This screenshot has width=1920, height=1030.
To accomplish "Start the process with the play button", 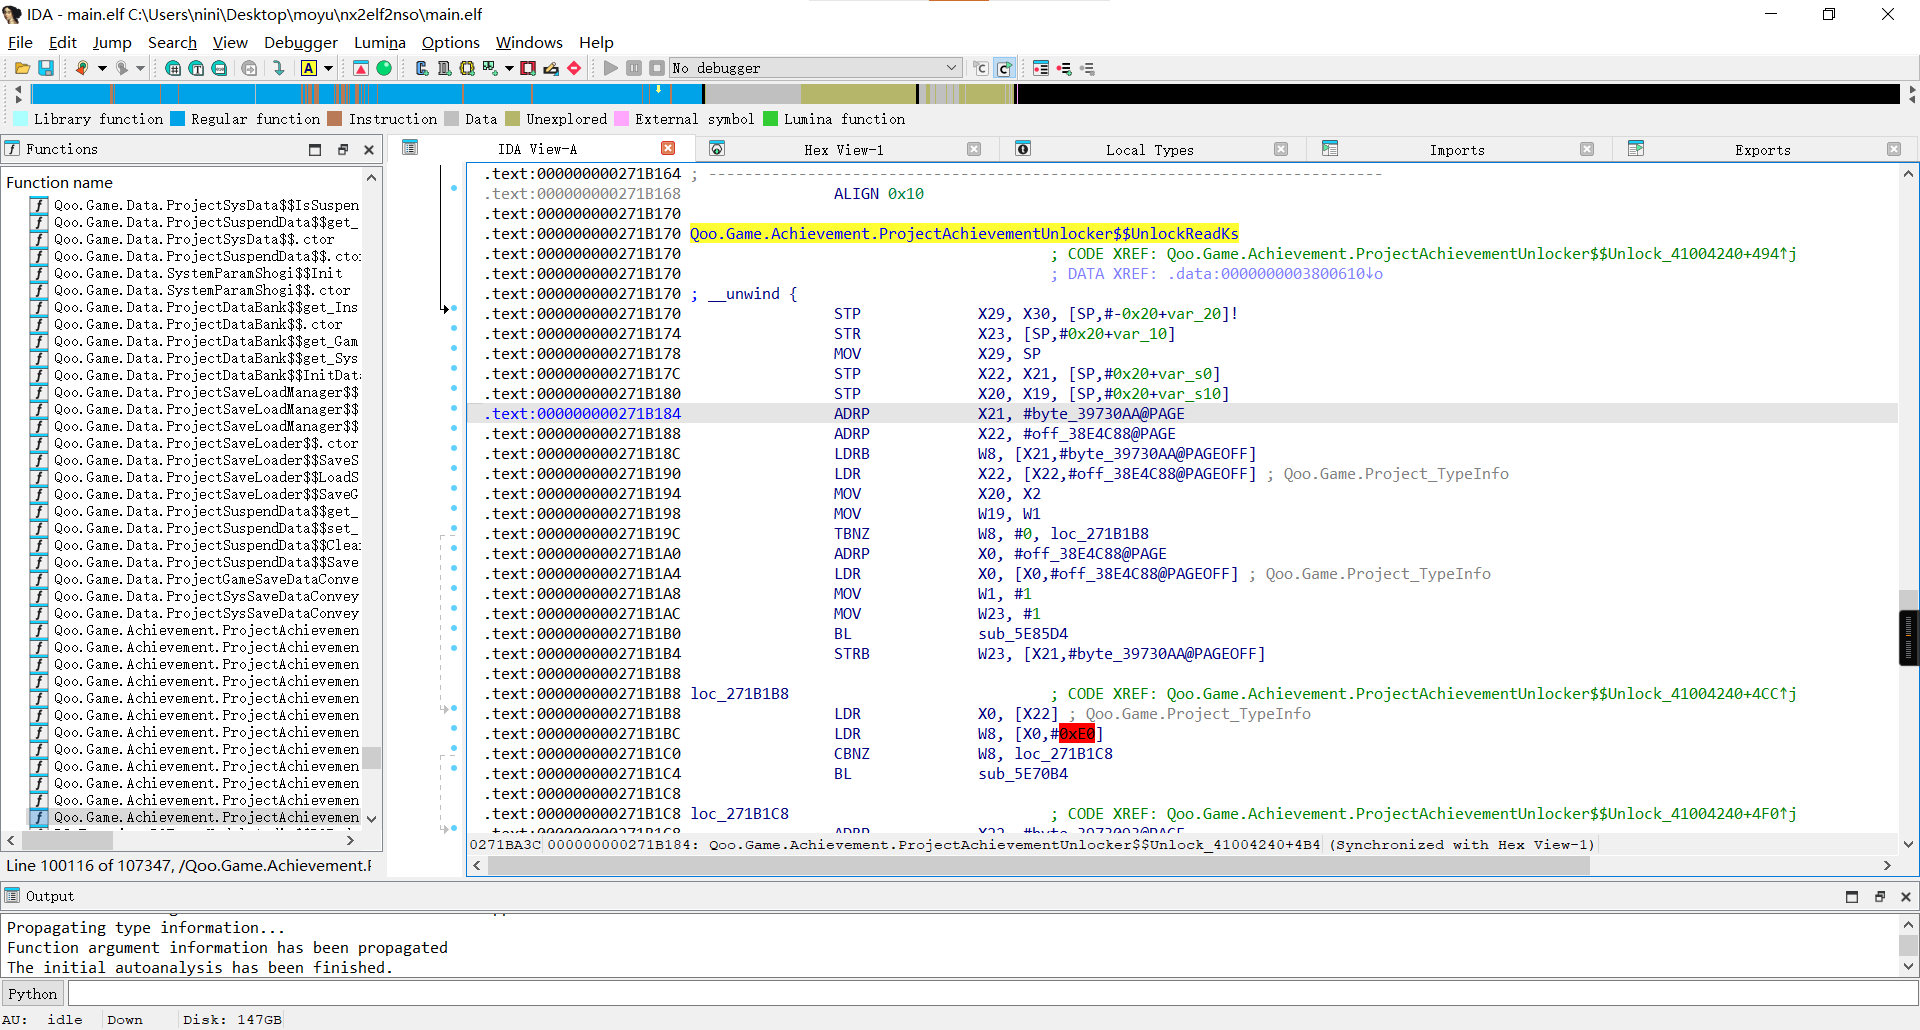I will click(x=611, y=68).
